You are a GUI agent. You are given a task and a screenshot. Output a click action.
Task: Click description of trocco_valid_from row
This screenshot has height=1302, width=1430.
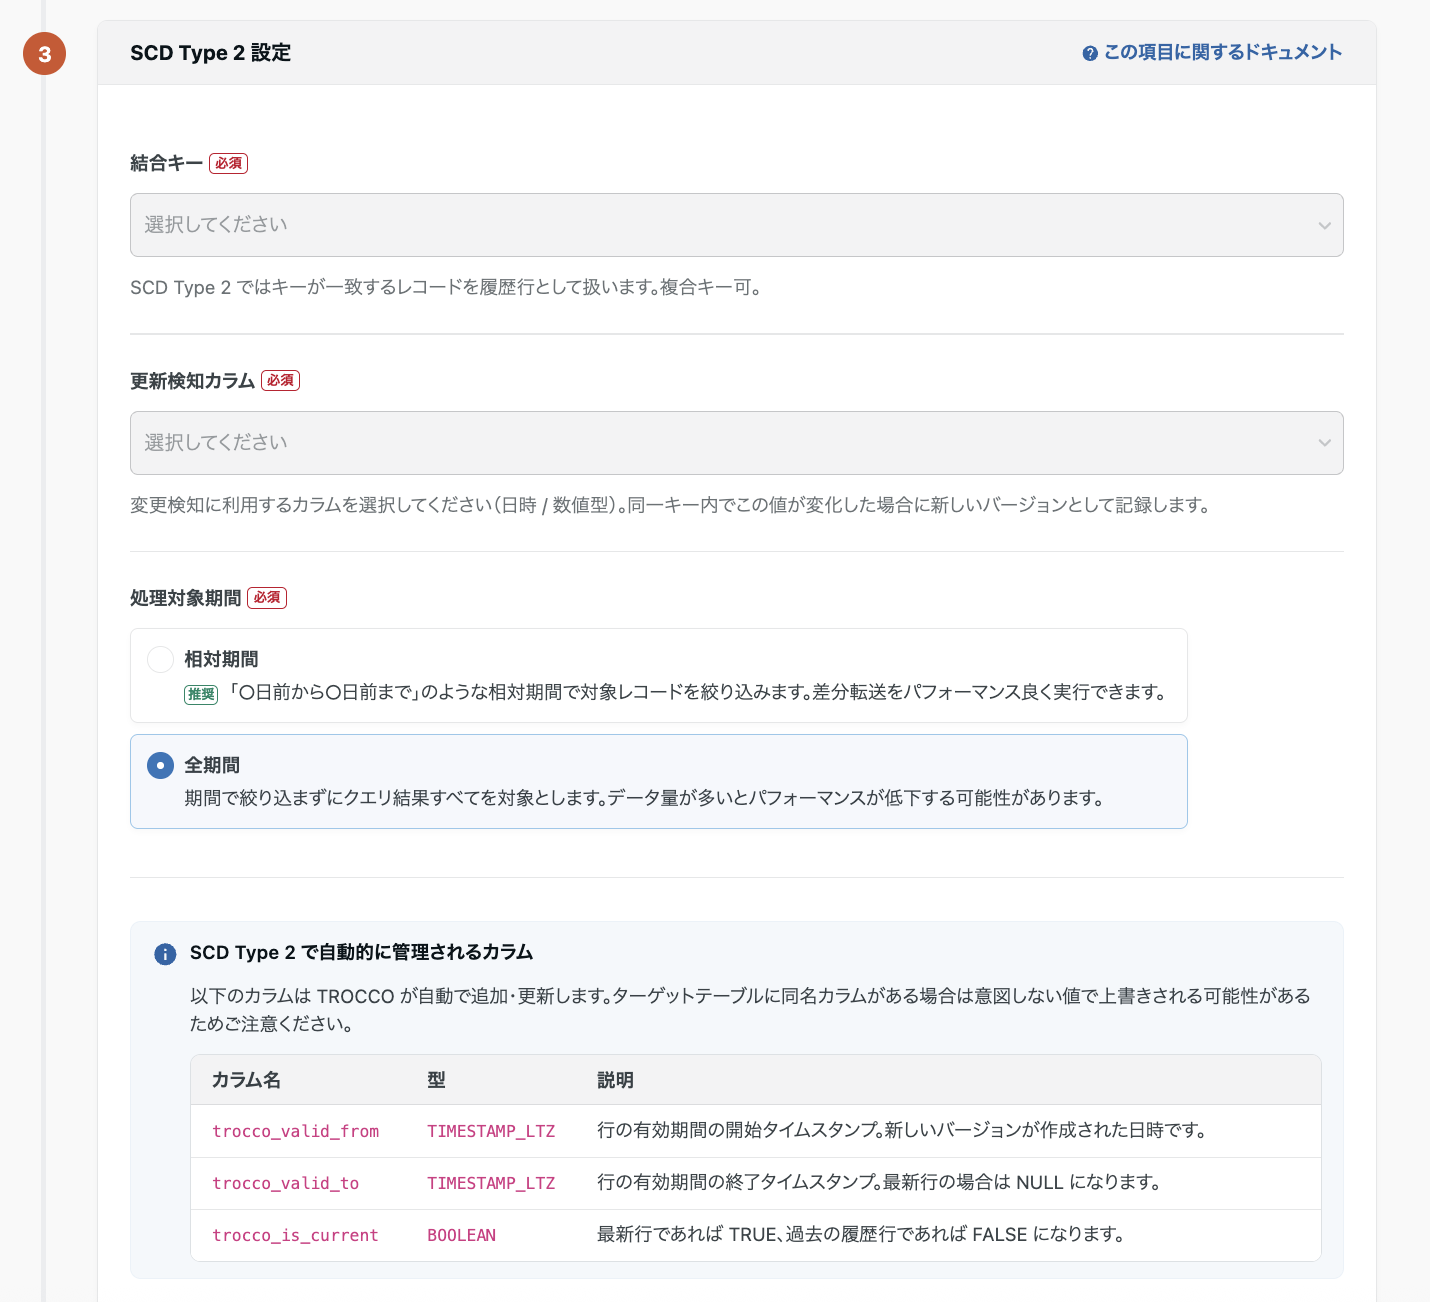903,1131
